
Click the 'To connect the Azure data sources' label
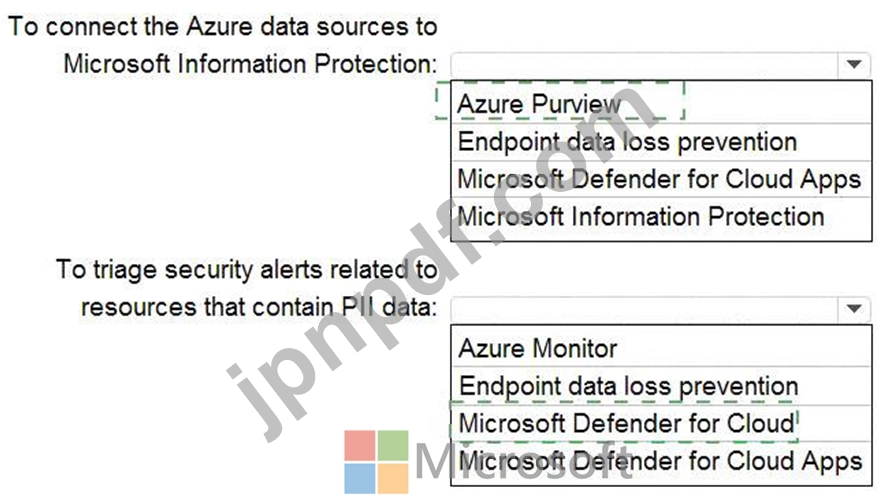tap(222, 27)
